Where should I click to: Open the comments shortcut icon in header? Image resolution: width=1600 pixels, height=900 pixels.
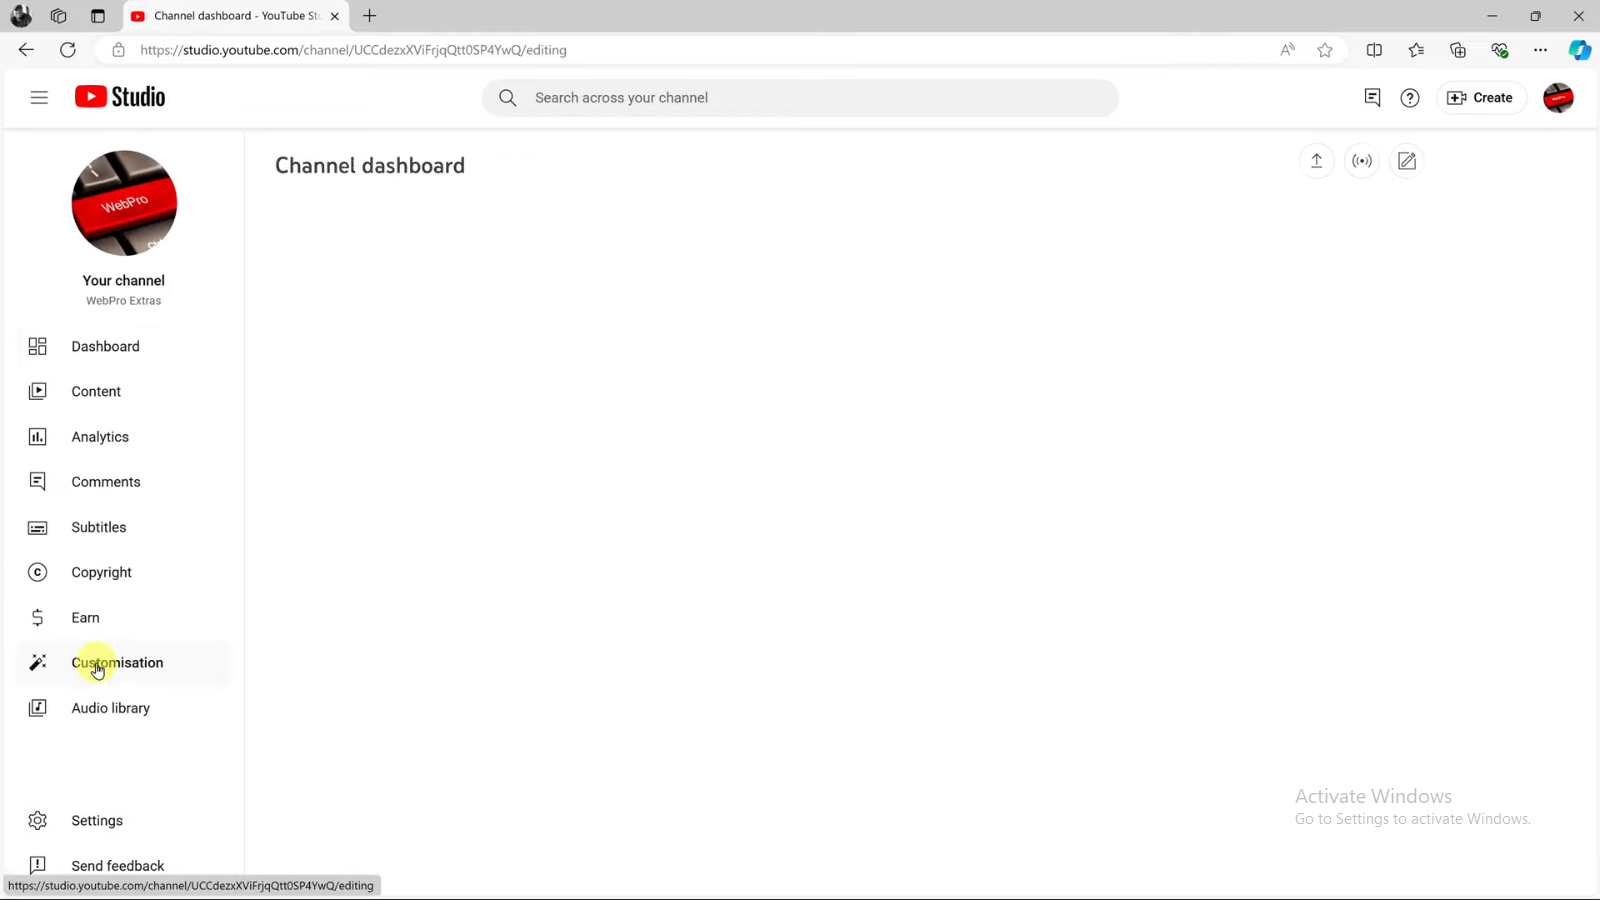coord(1372,97)
